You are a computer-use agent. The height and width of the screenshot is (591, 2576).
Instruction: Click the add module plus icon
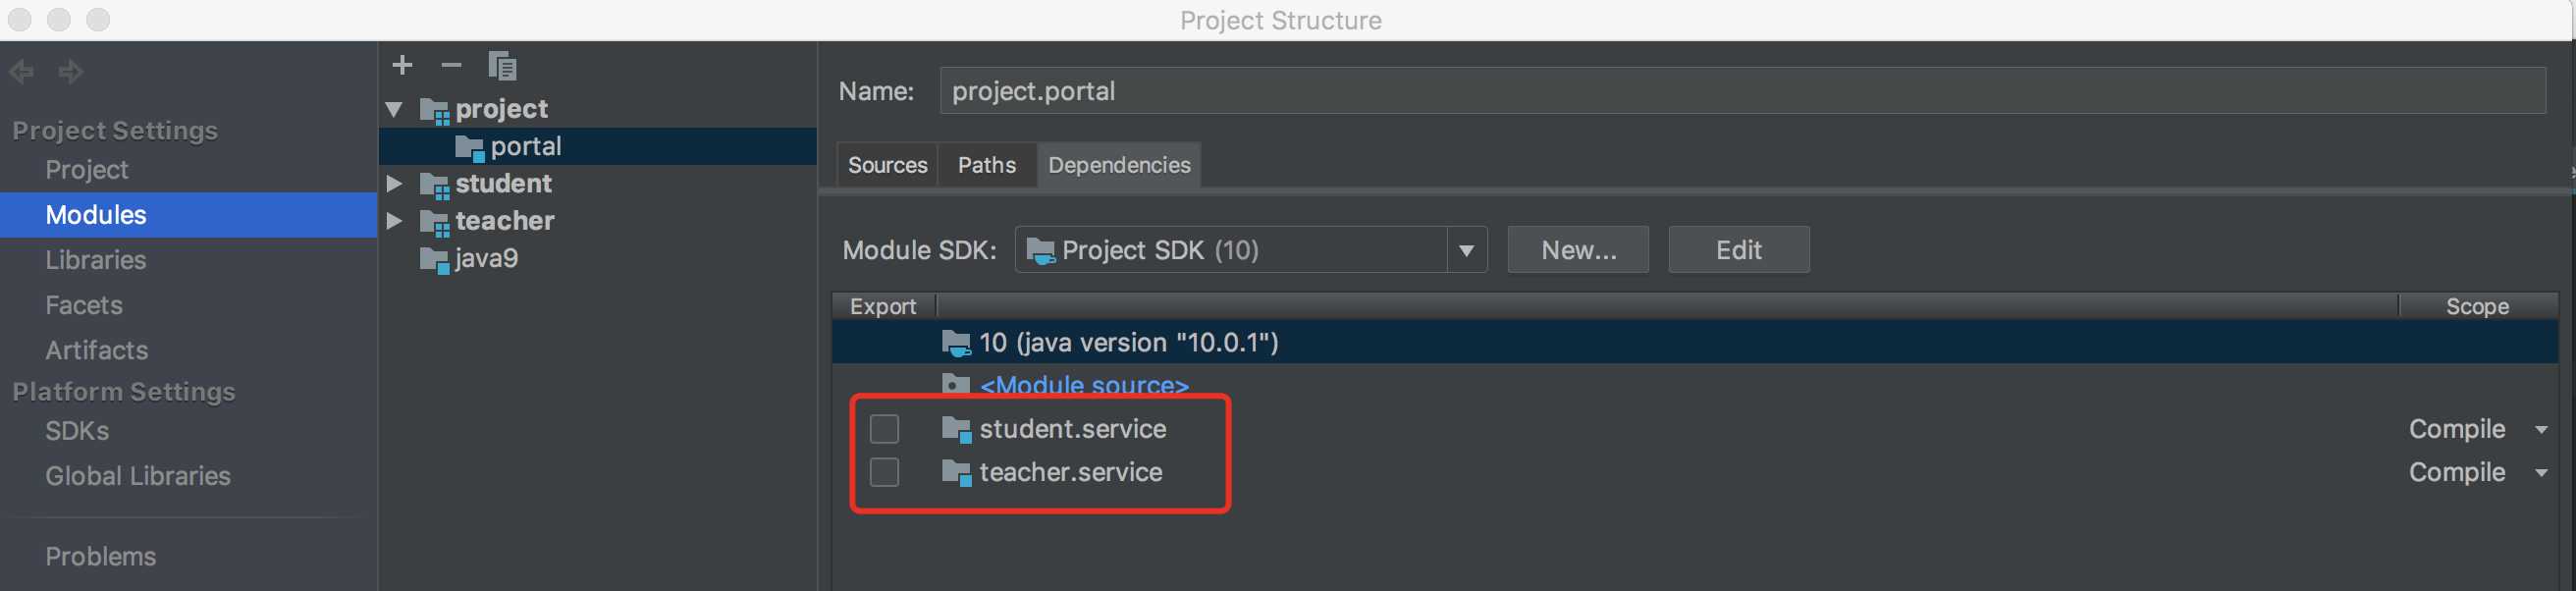402,65
